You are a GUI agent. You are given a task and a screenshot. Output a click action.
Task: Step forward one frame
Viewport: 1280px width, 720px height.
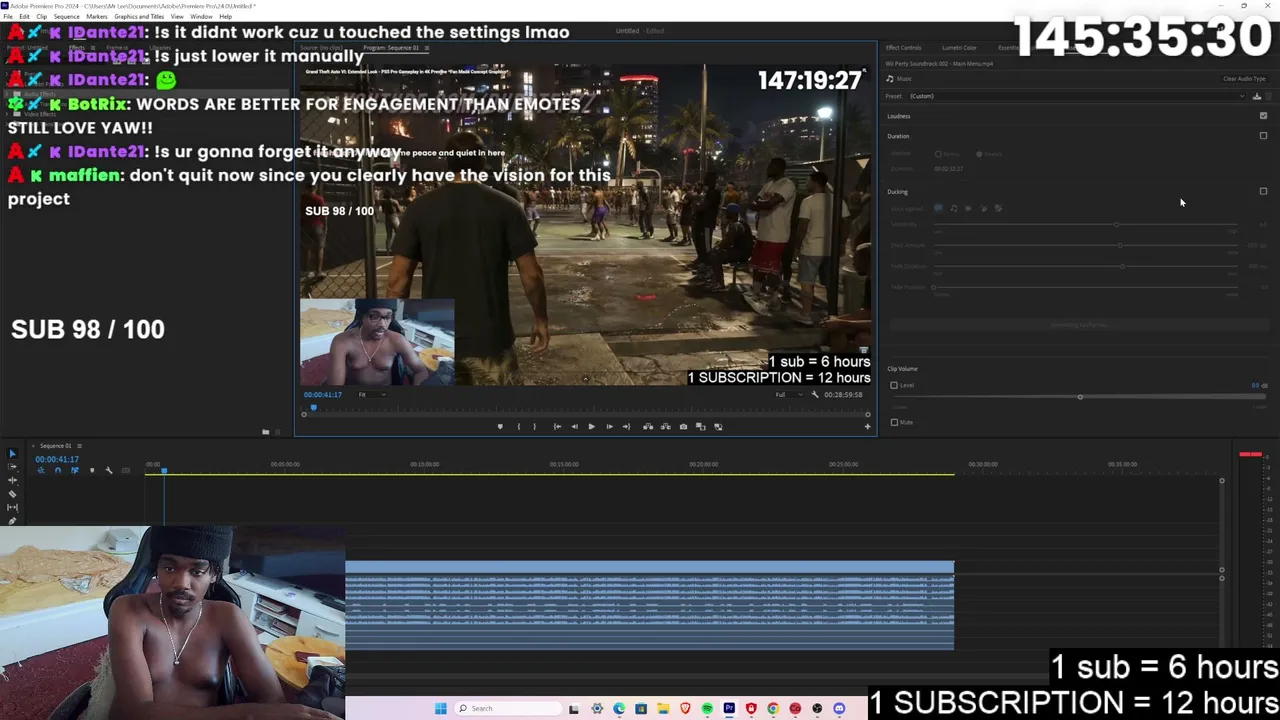609,427
